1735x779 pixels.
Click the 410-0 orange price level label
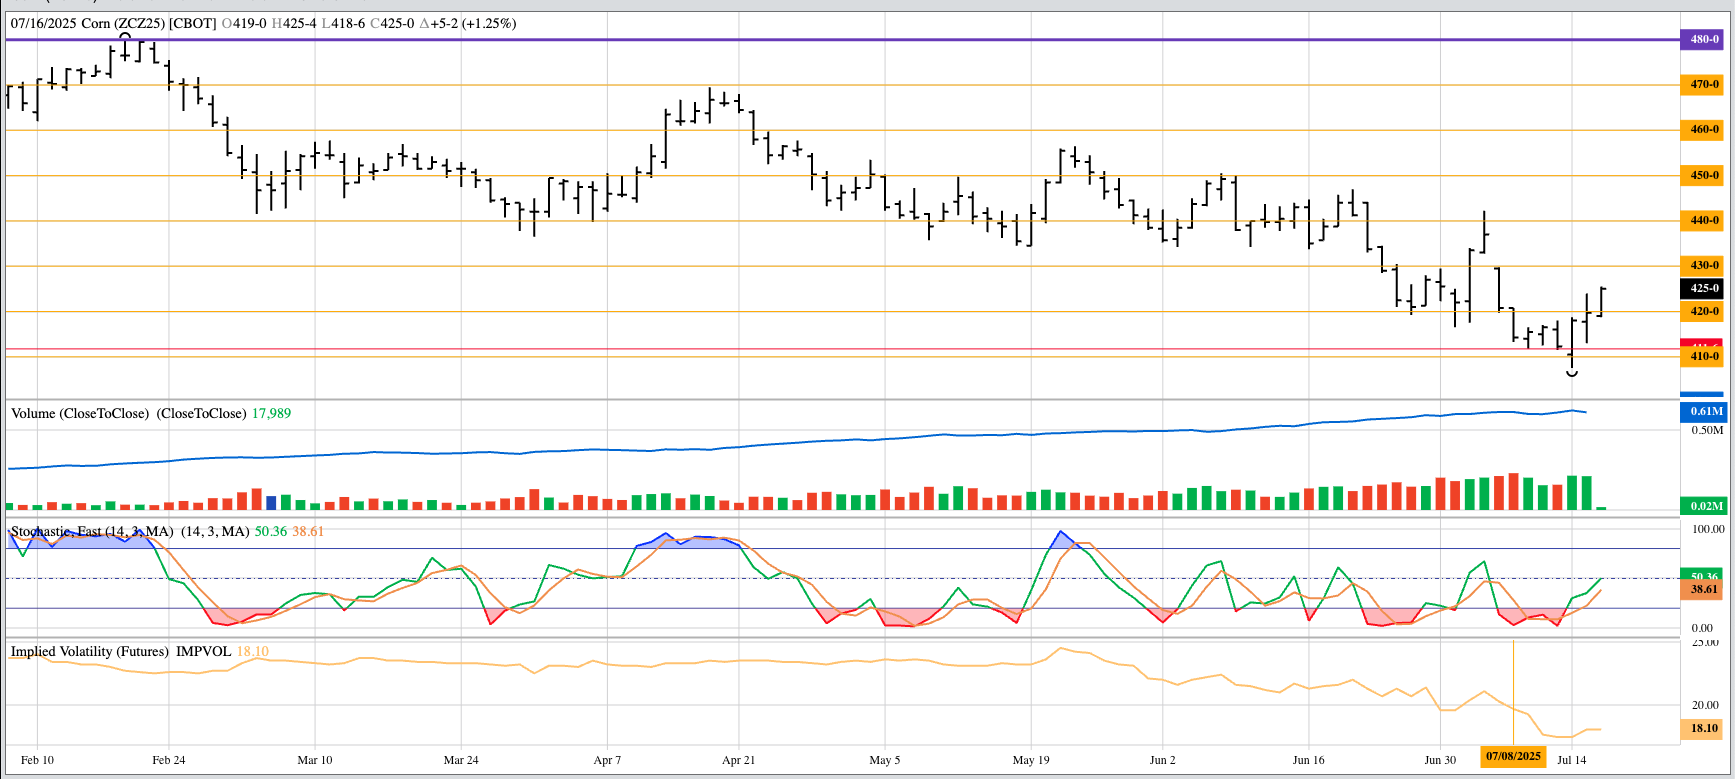point(1704,357)
